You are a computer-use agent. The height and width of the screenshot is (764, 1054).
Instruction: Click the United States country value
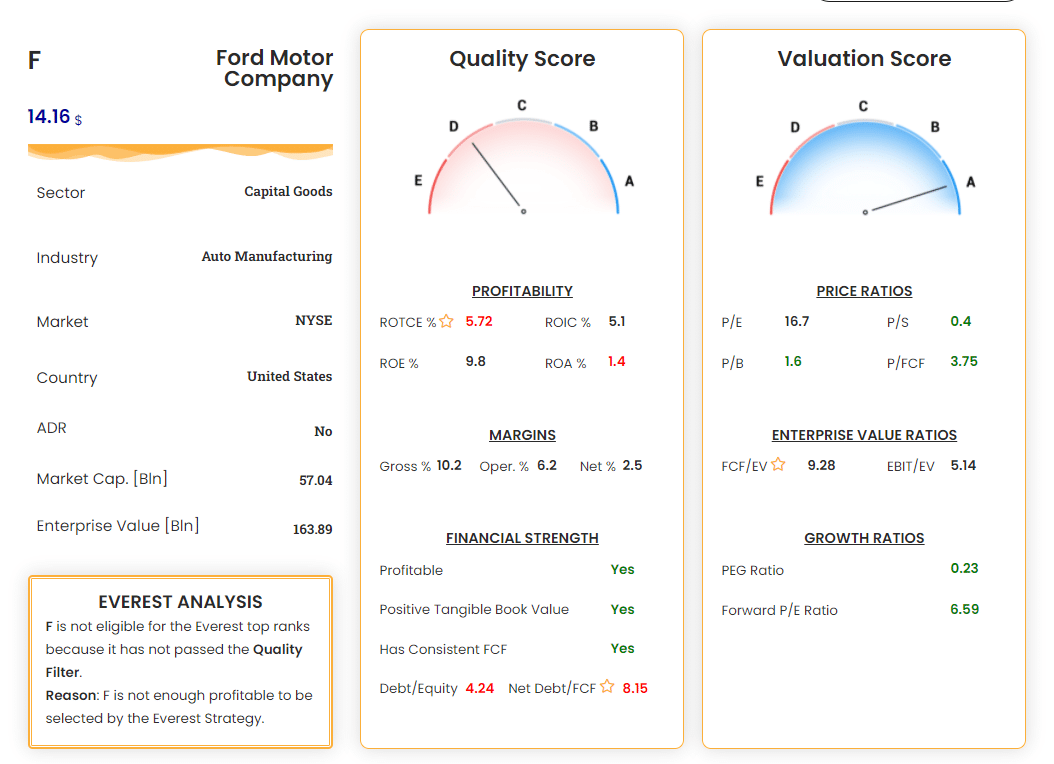click(x=290, y=376)
